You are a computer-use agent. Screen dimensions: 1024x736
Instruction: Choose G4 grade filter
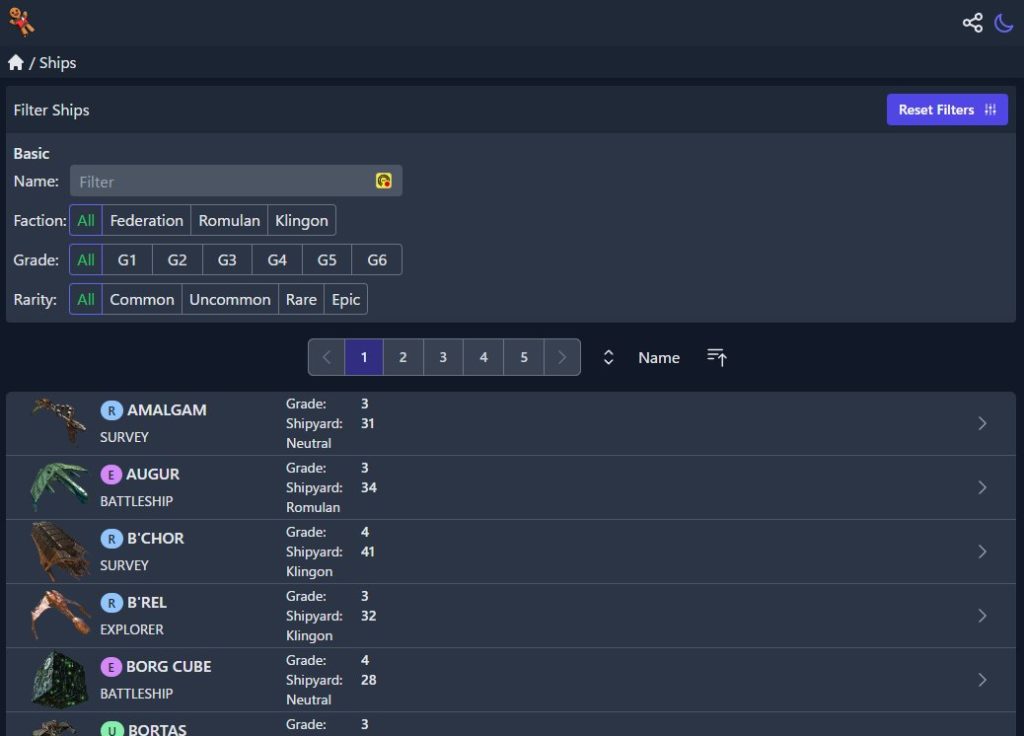(277, 260)
